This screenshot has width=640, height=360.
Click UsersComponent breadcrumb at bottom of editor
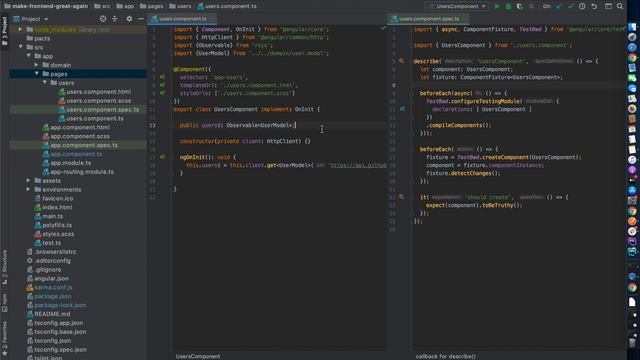[x=198, y=356]
